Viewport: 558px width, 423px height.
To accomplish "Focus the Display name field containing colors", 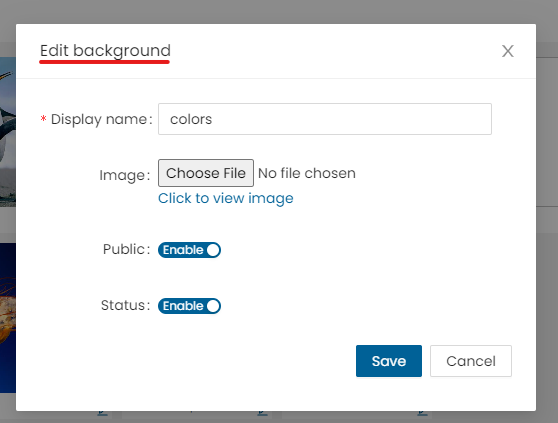I will (325, 119).
